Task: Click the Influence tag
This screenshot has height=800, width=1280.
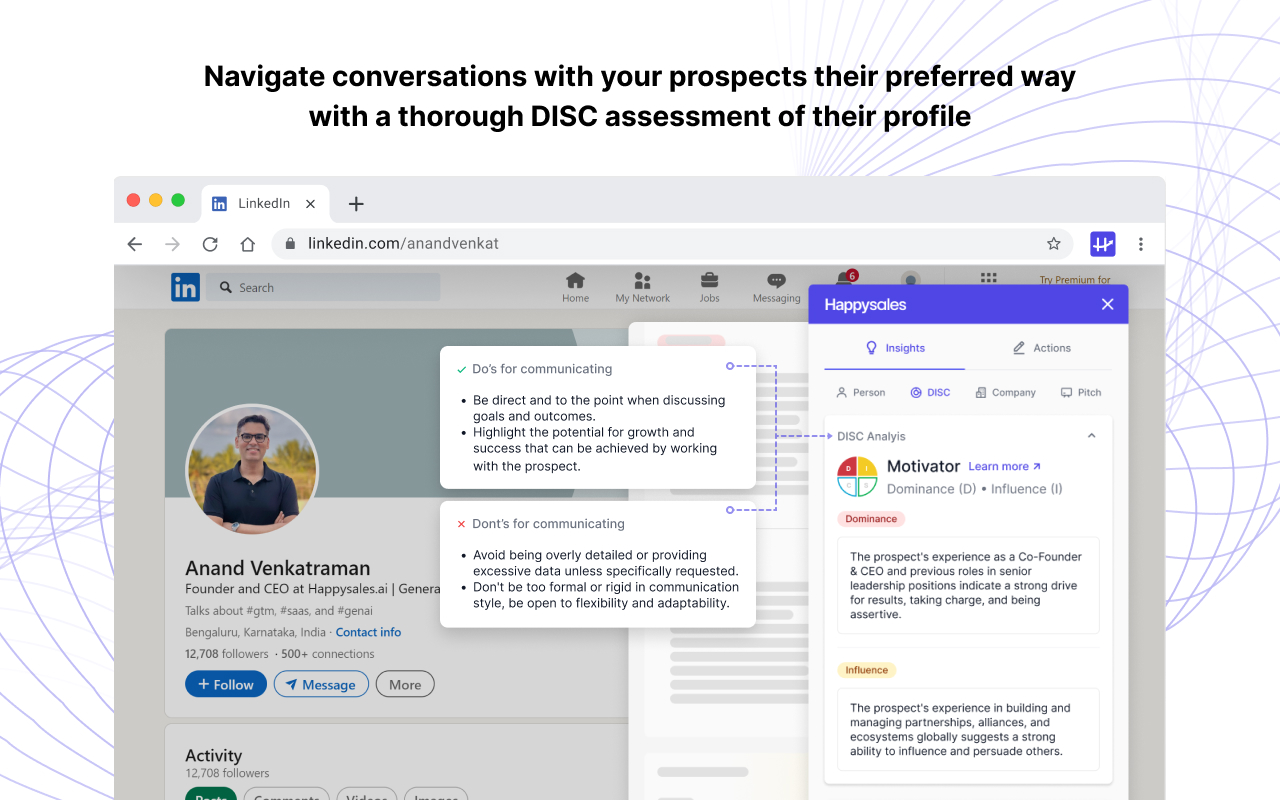Action: pyautogui.click(x=866, y=670)
